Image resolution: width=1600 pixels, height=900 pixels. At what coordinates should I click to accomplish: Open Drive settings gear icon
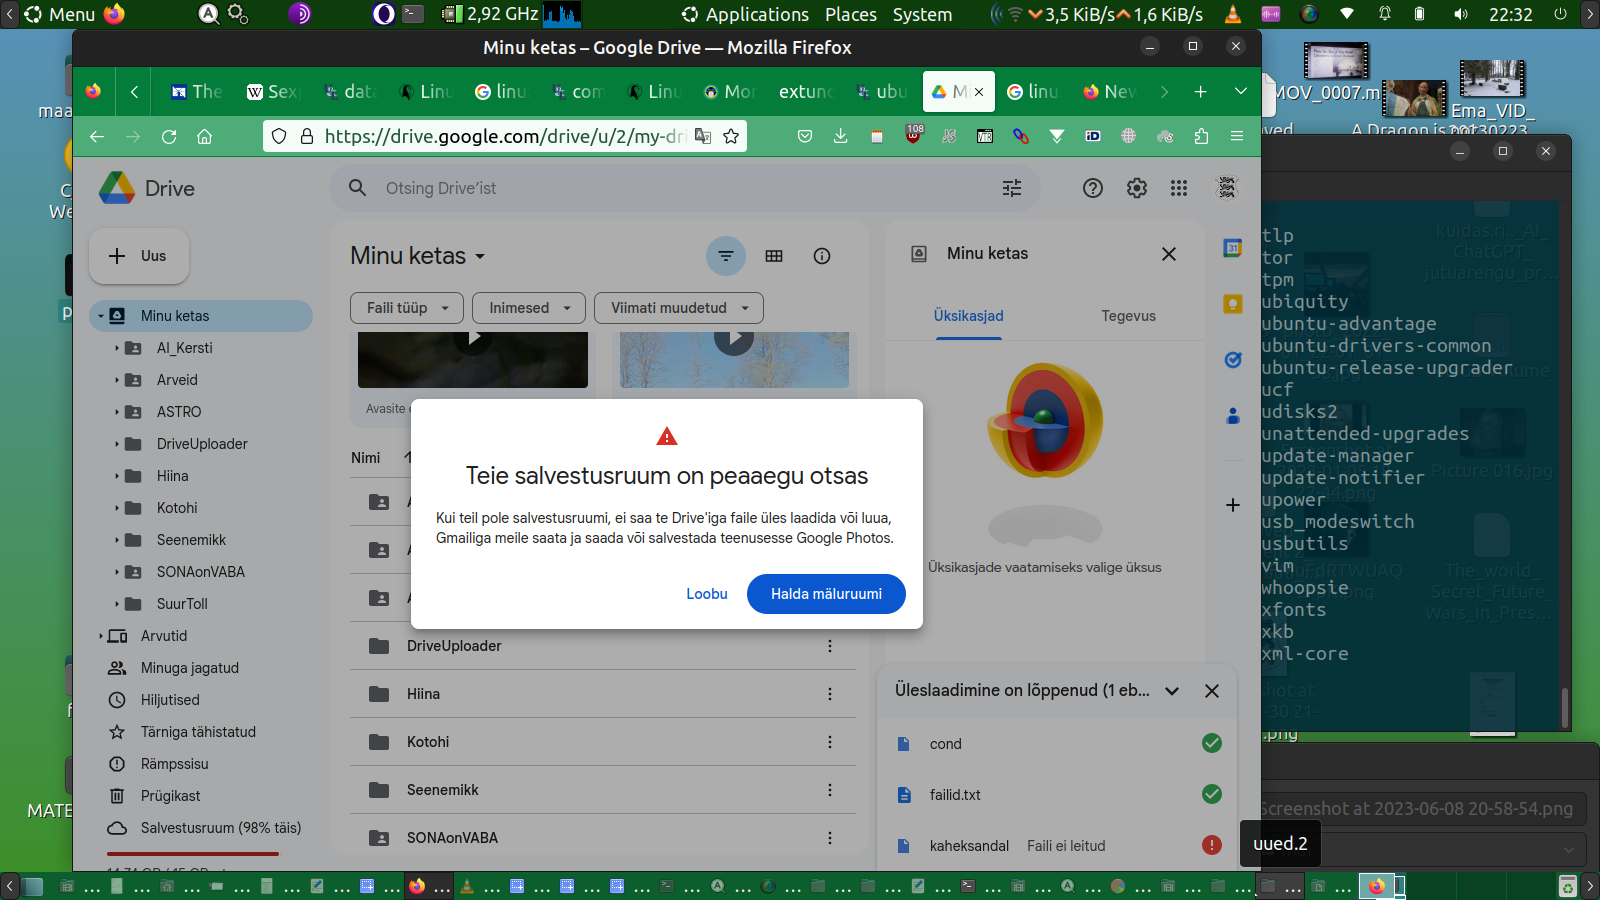click(1137, 188)
